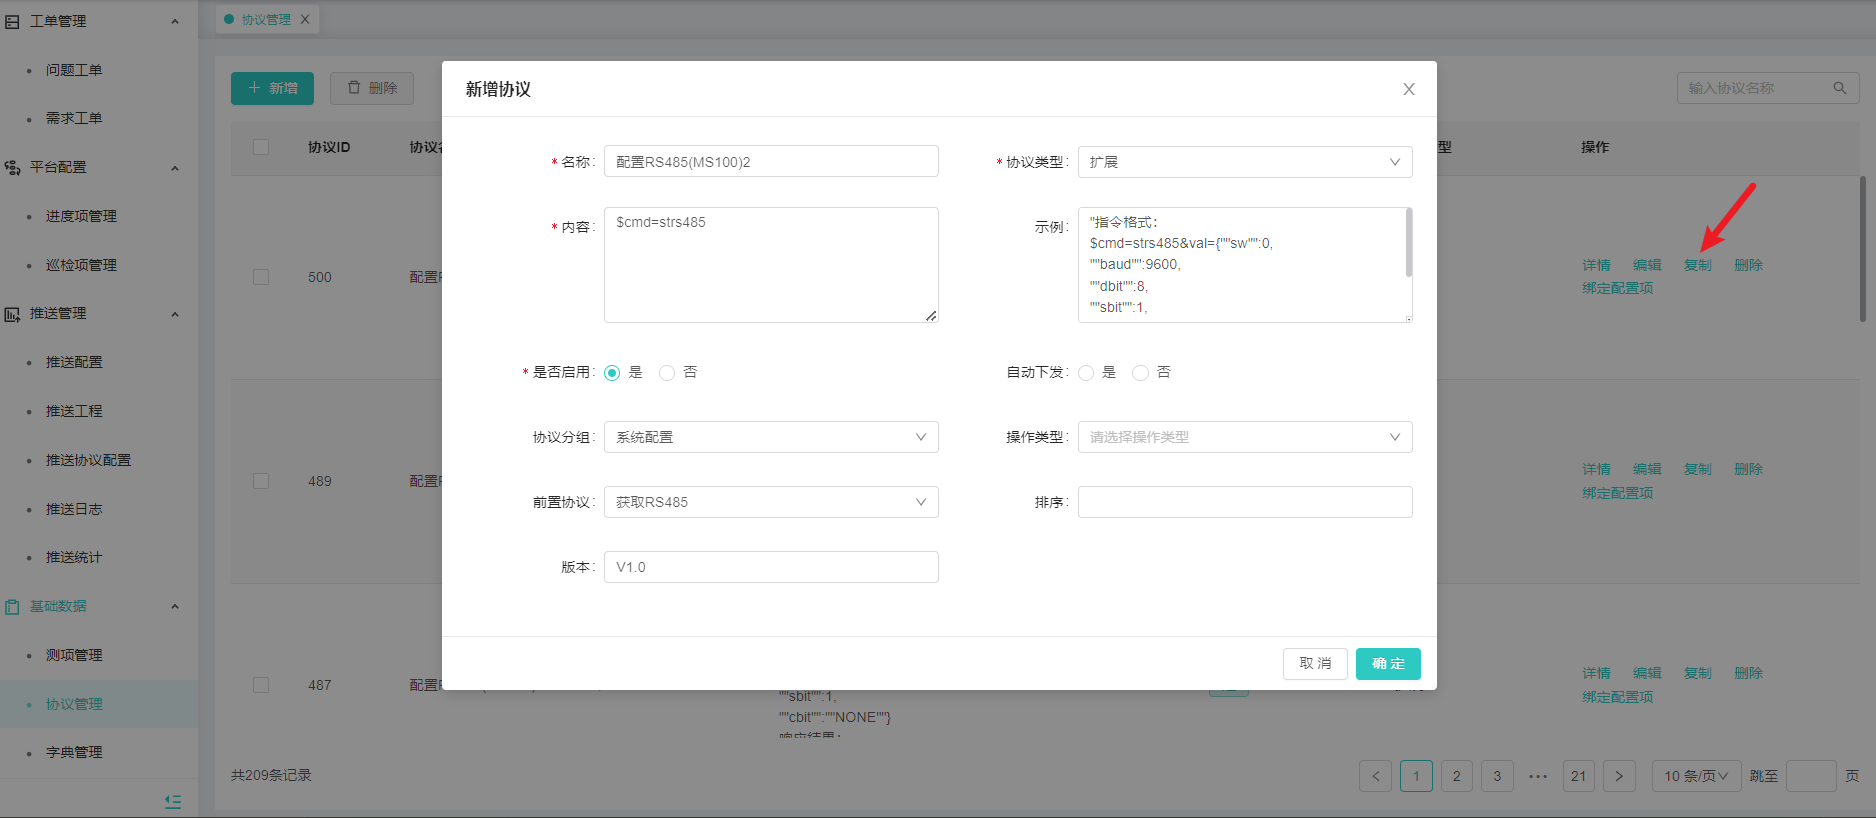Click the 平台配置 sidebar icon
The height and width of the screenshot is (818, 1876).
(12, 168)
